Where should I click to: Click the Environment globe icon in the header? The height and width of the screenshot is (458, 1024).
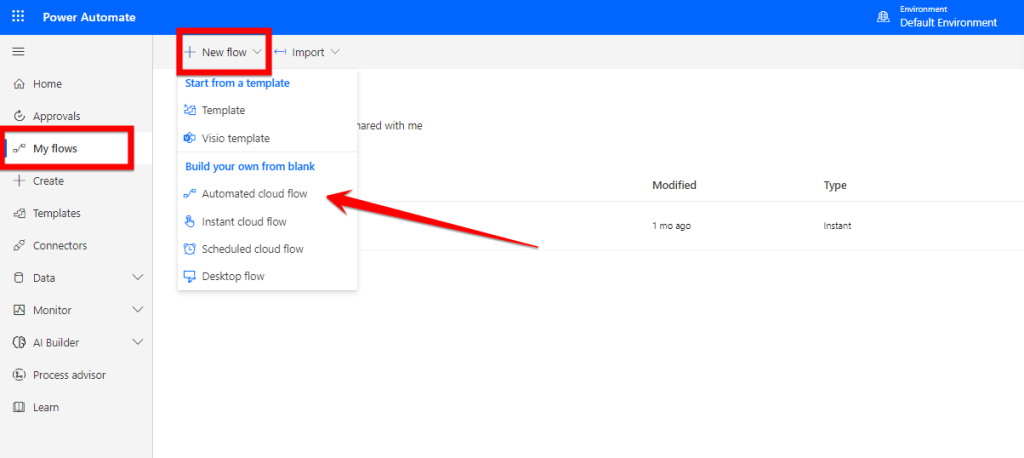(883, 18)
